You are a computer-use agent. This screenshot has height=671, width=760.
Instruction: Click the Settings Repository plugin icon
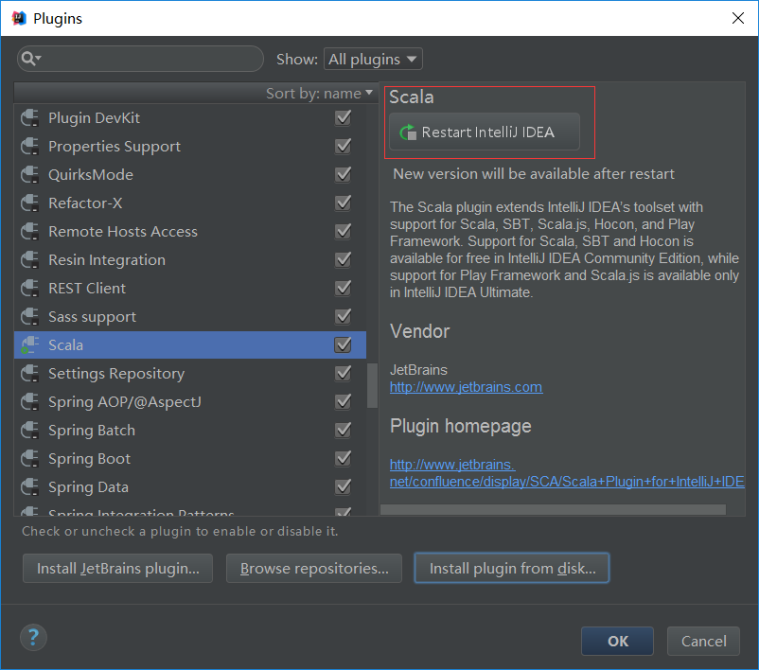pyautogui.click(x=29, y=374)
